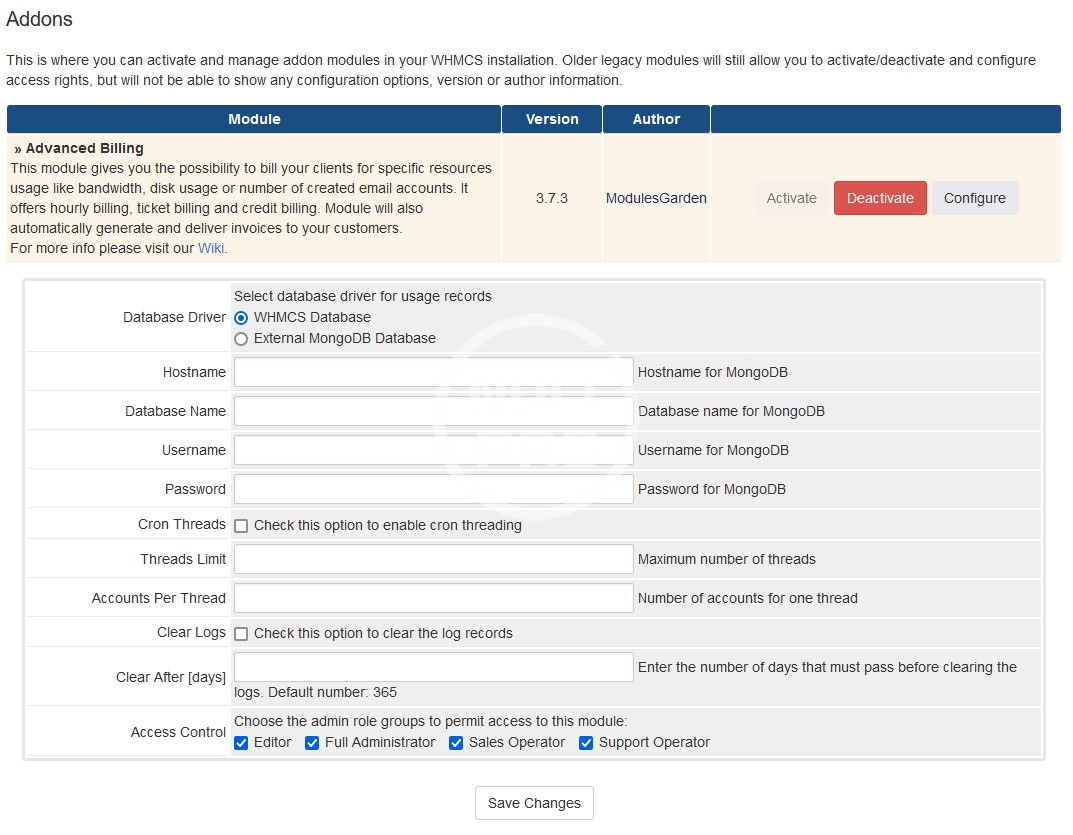Uncheck Full Administrator access checkbox
The image size is (1073, 835).
[312, 743]
